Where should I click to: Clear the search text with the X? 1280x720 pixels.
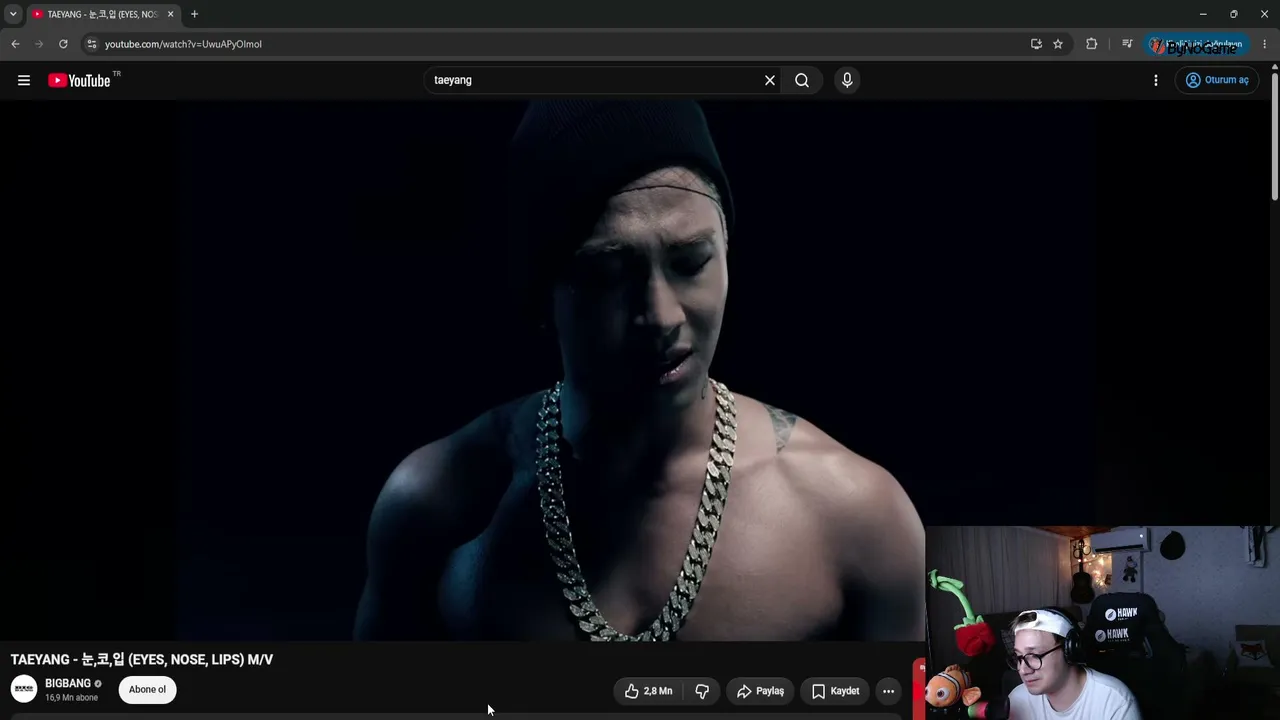pos(770,80)
